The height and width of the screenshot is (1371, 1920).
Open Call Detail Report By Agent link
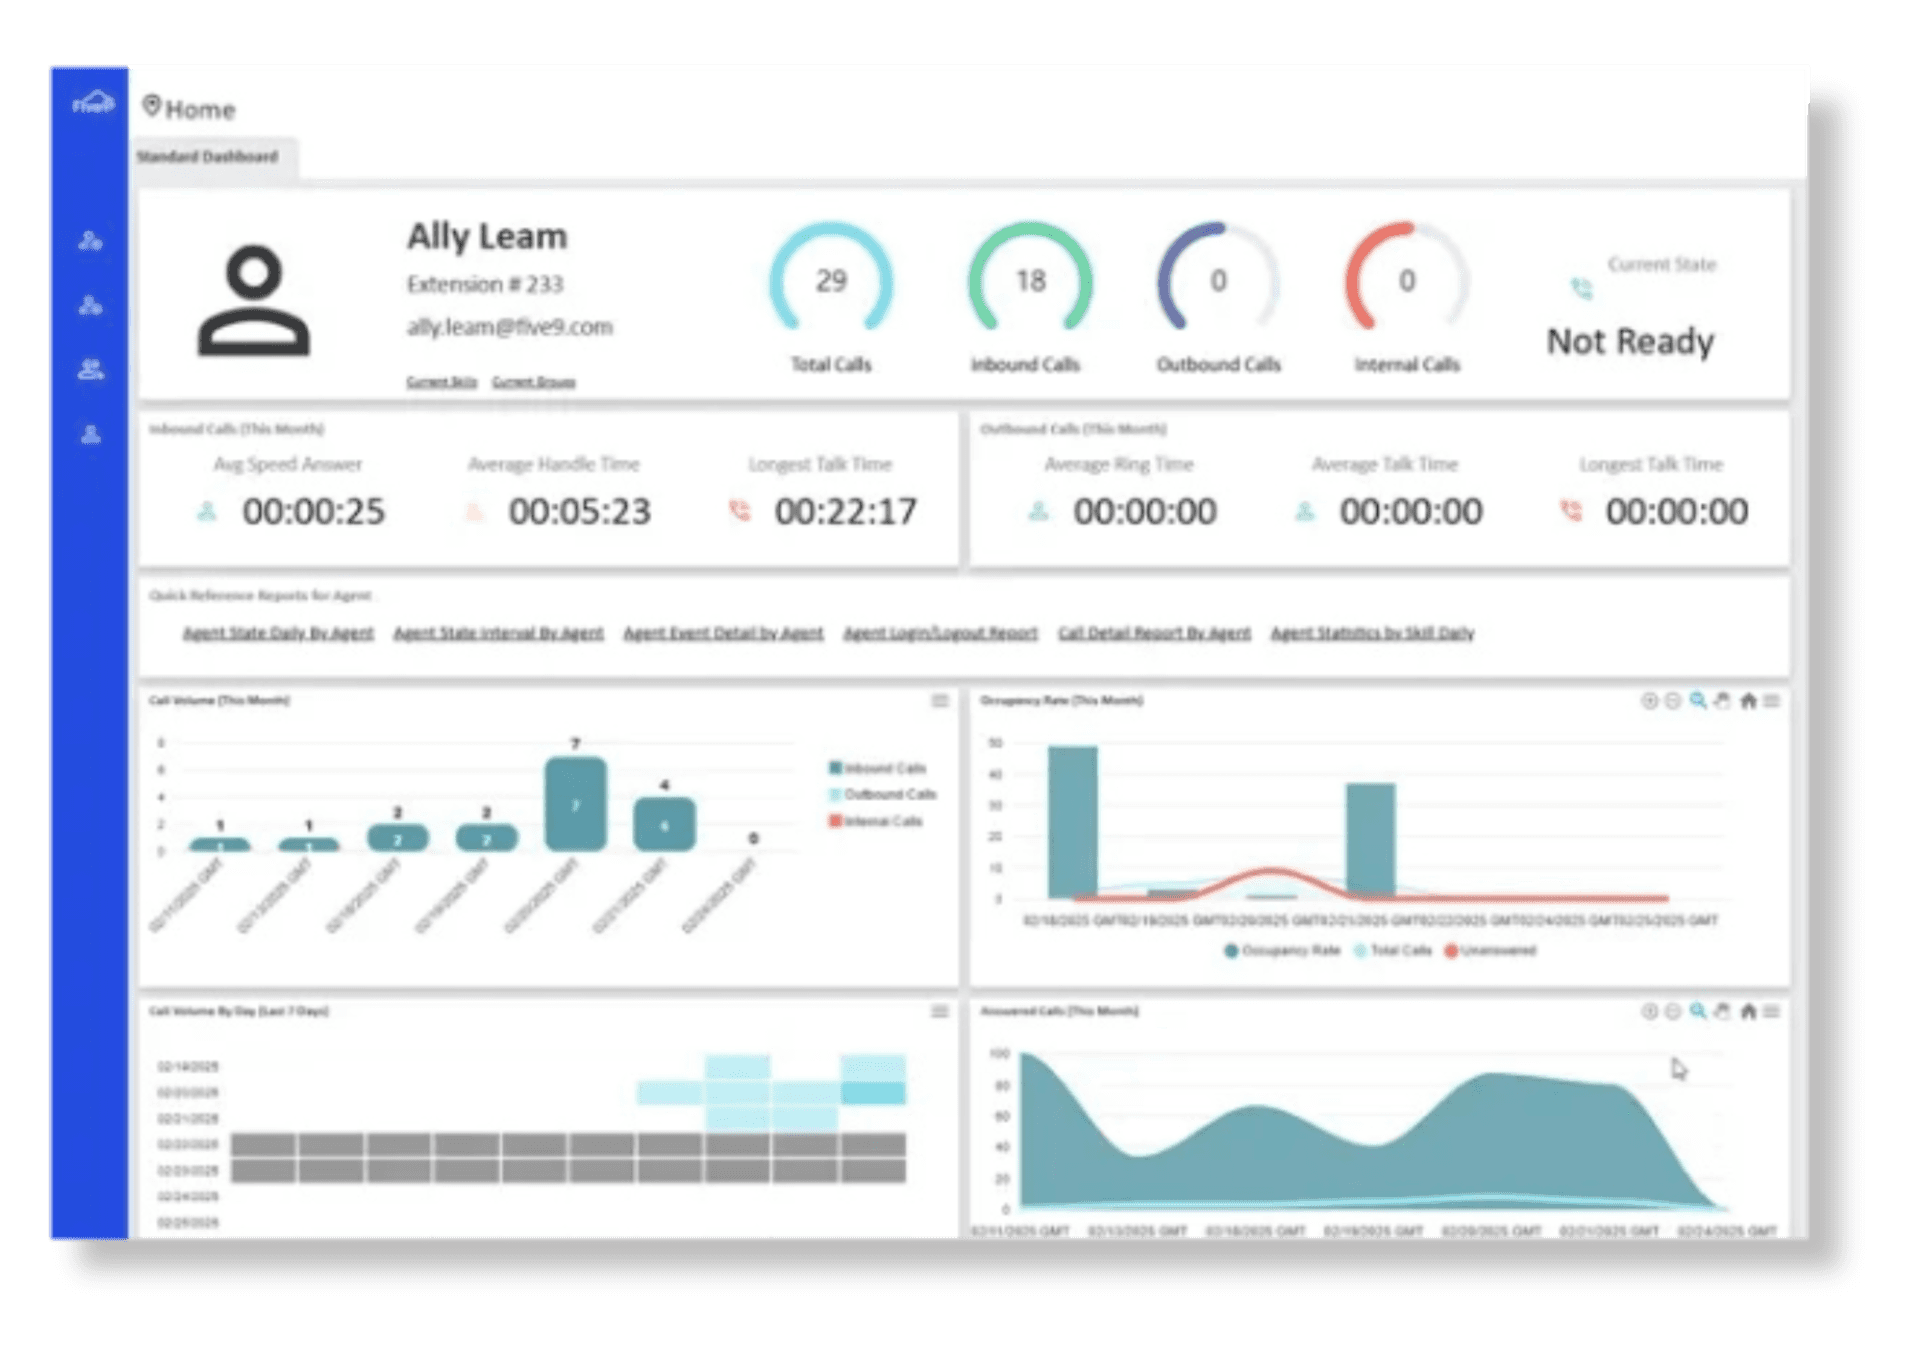click(1154, 633)
